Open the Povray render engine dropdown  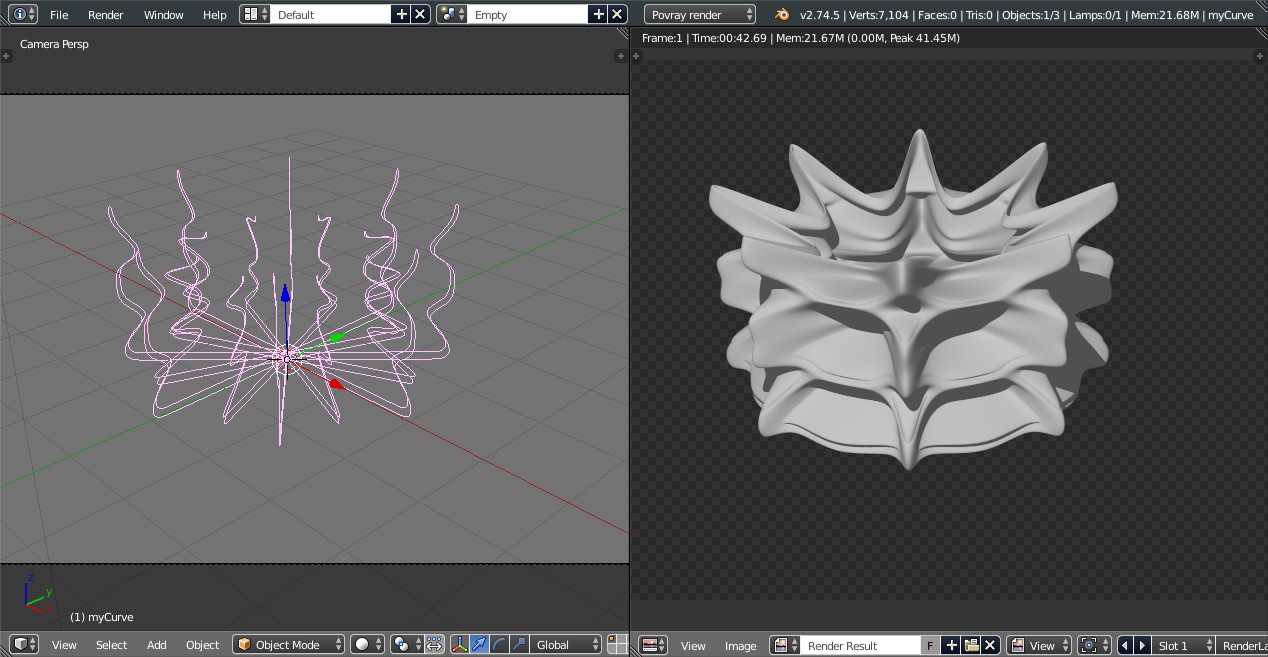click(700, 15)
